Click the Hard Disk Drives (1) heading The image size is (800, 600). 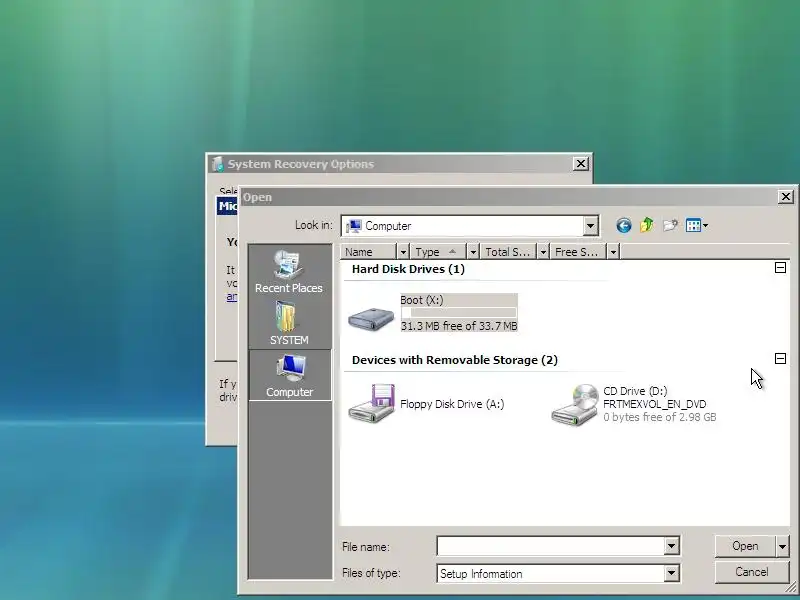point(408,269)
